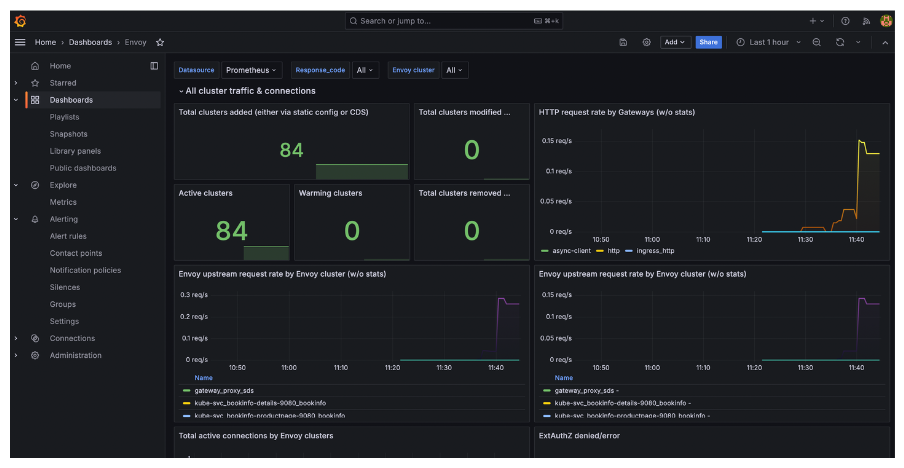The height and width of the screenshot is (468, 904).
Task: Click the zoom out time range icon
Action: 817,42
